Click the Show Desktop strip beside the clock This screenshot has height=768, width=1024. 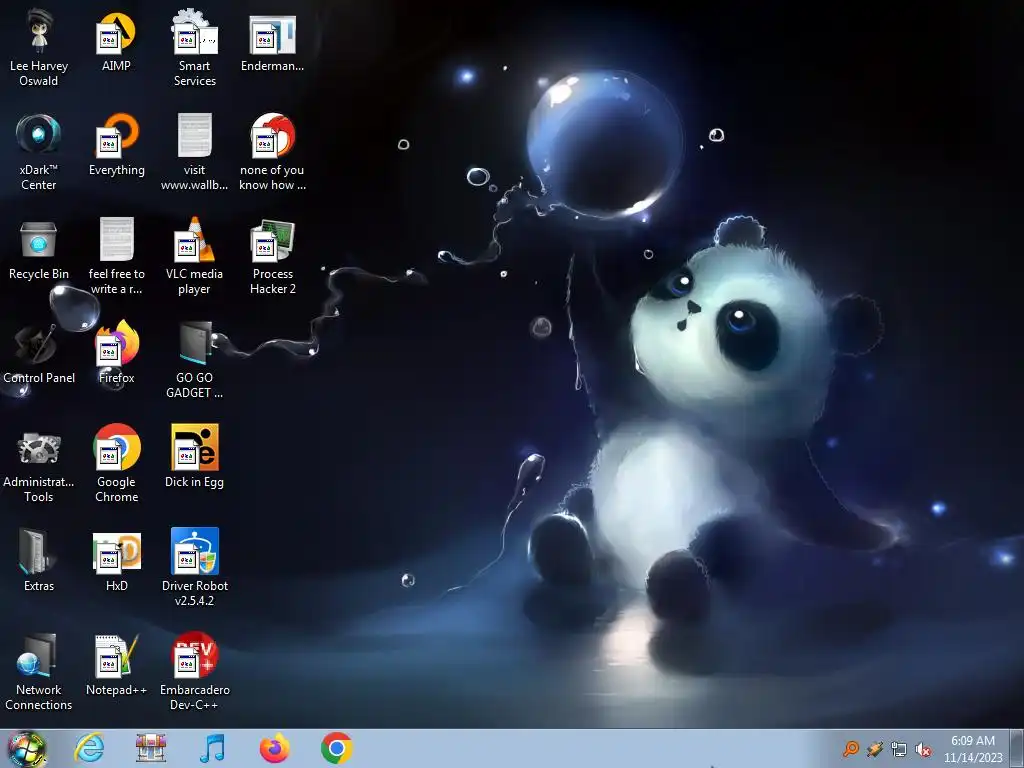coord(1017,748)
